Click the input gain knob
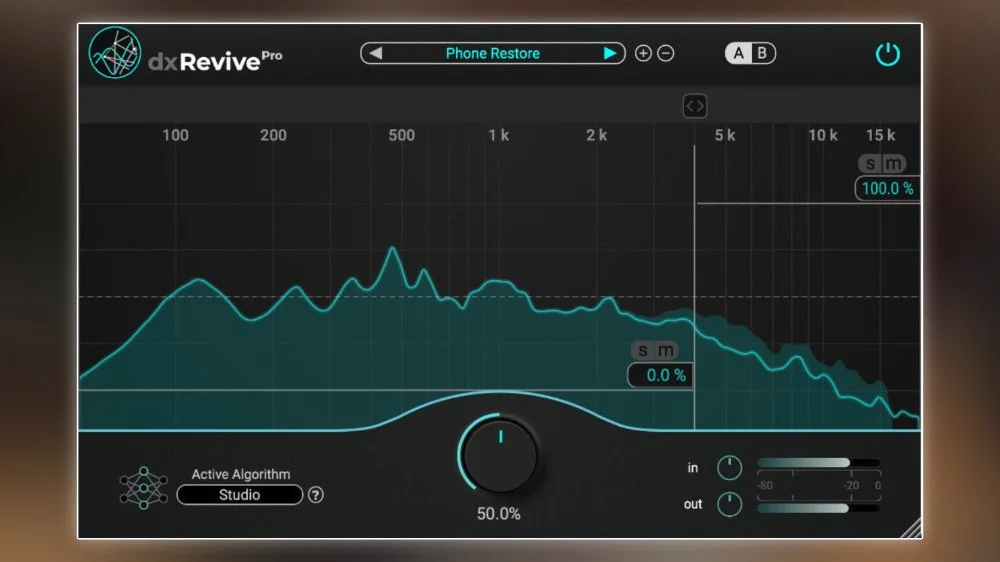Viewport: 1000px width, 562px height. pos(730,468)
